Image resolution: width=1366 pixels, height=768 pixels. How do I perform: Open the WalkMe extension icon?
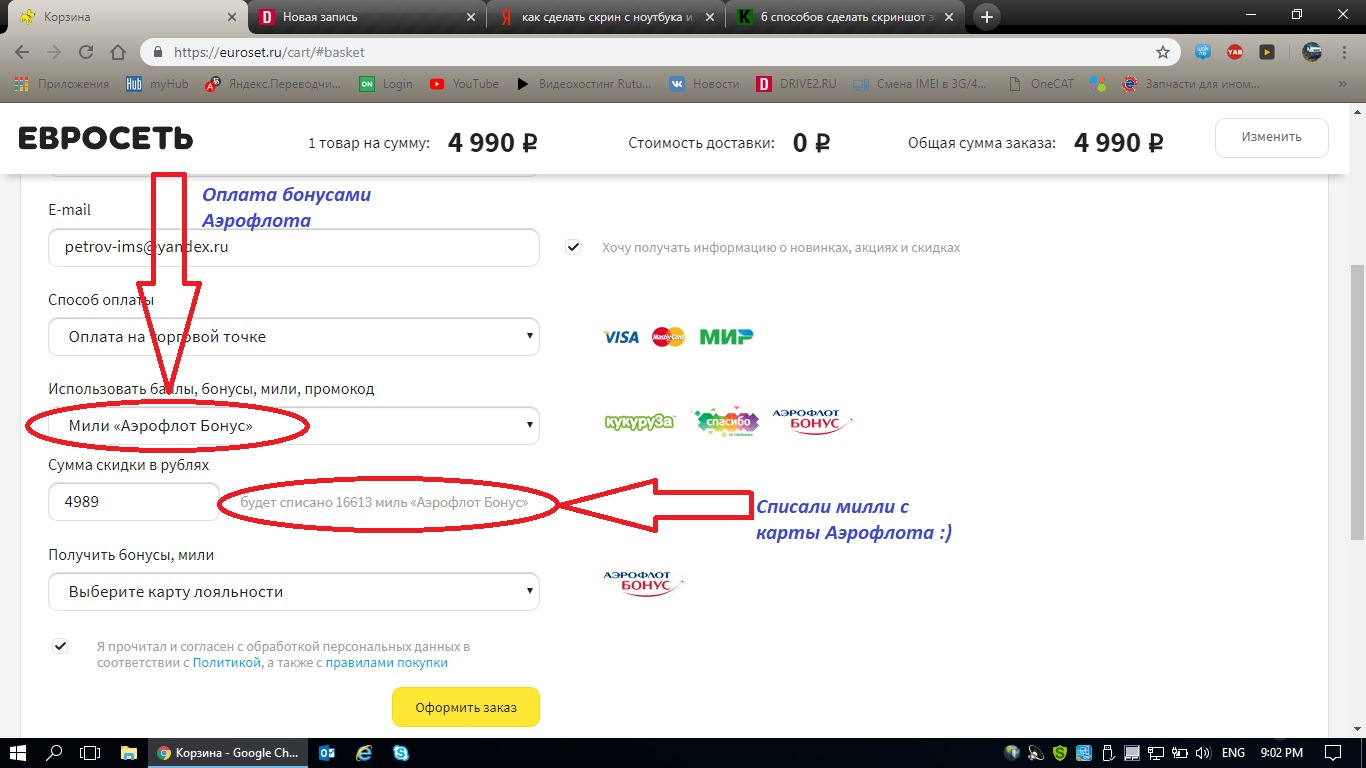coord(1204,52)
